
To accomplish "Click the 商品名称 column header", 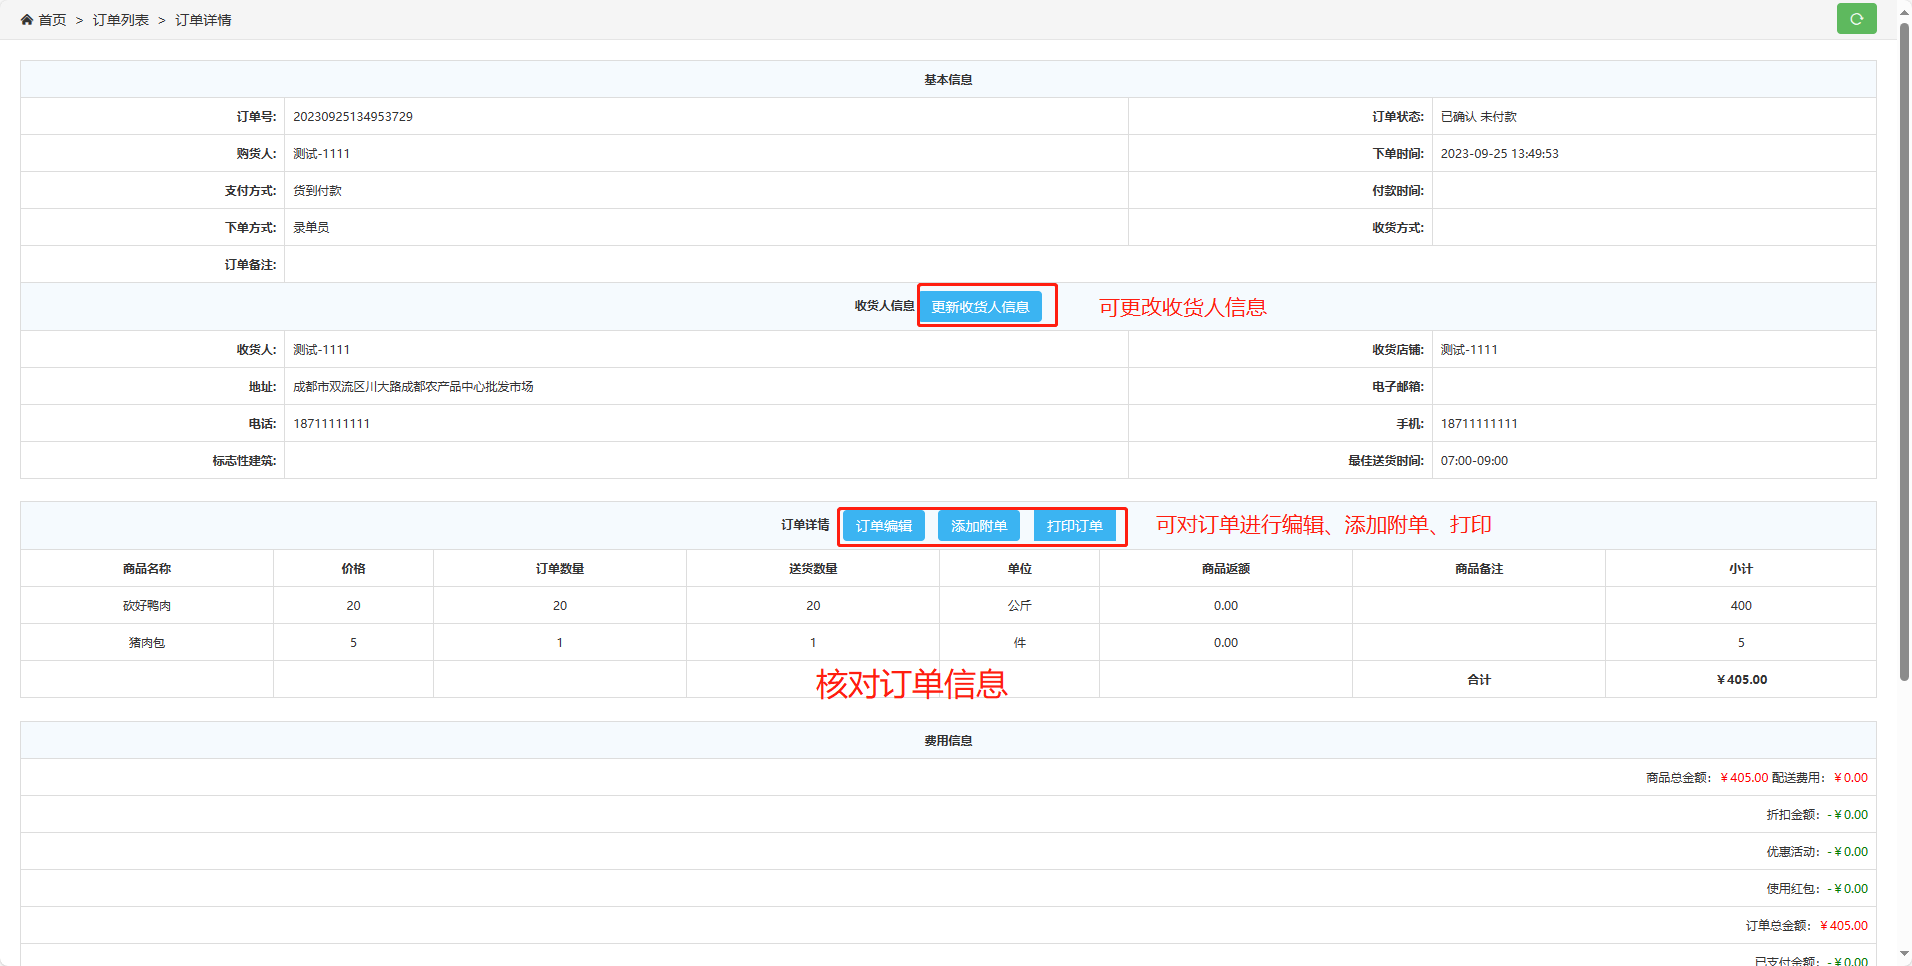I will pos(147,569).
